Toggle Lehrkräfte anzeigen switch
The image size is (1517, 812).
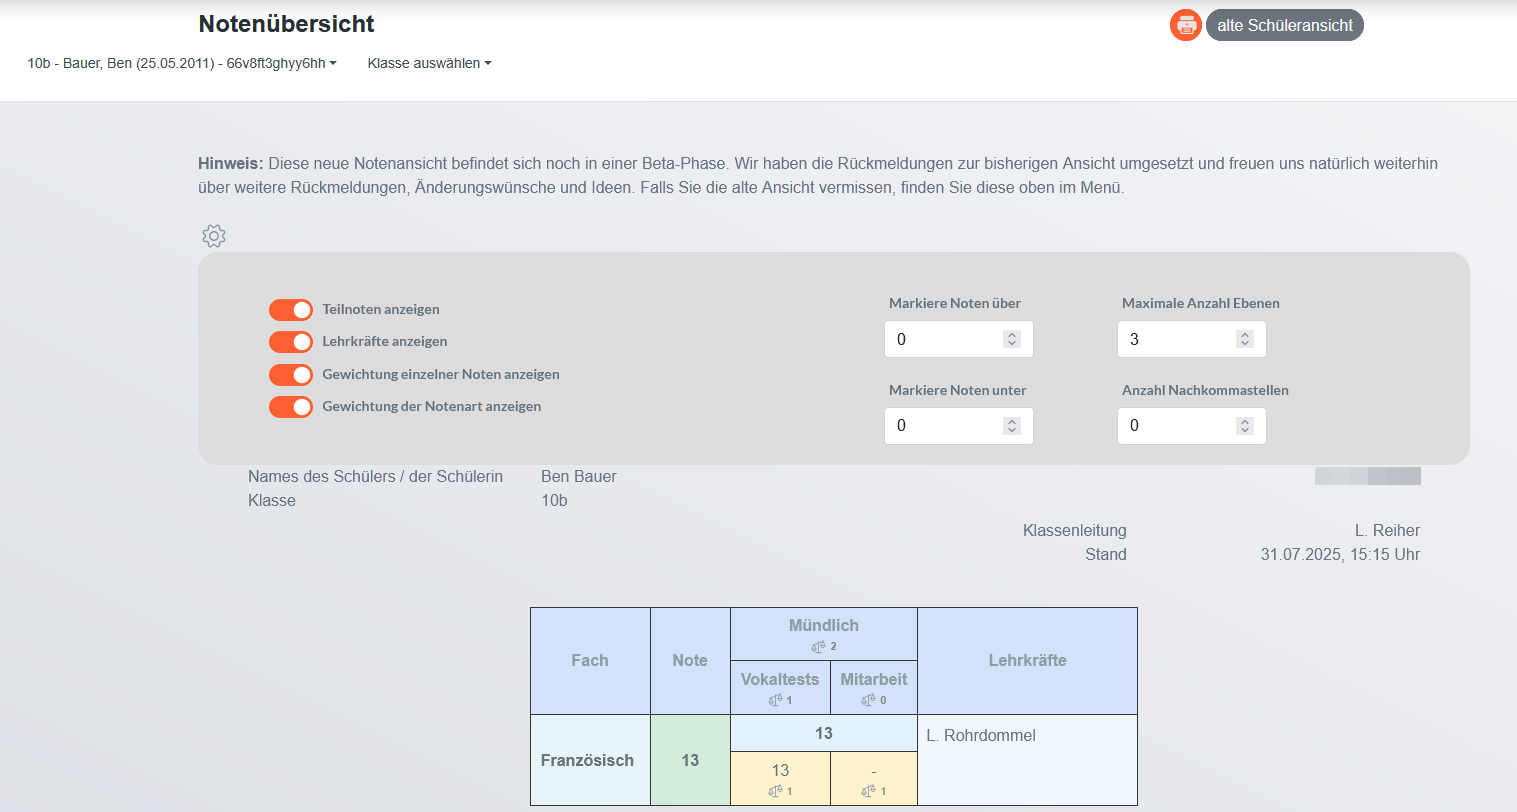pos(291,342)
